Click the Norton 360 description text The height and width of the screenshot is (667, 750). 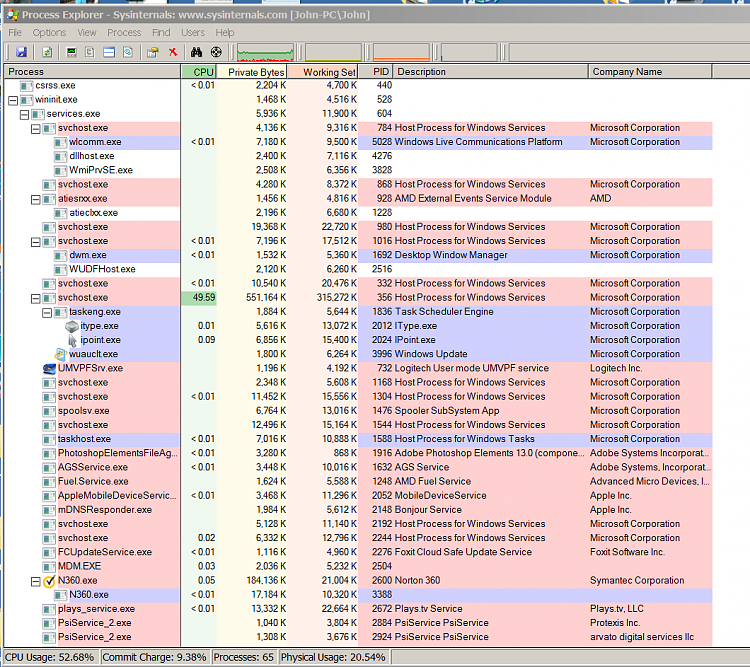point(418,580)
